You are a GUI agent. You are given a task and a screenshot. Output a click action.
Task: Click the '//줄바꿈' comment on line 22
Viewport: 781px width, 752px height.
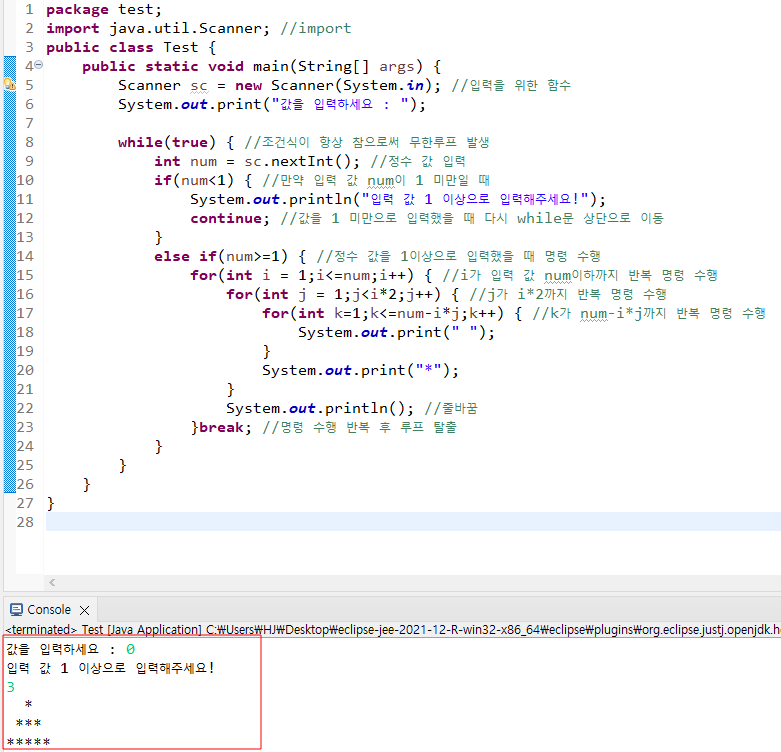[x=451, y=408]
